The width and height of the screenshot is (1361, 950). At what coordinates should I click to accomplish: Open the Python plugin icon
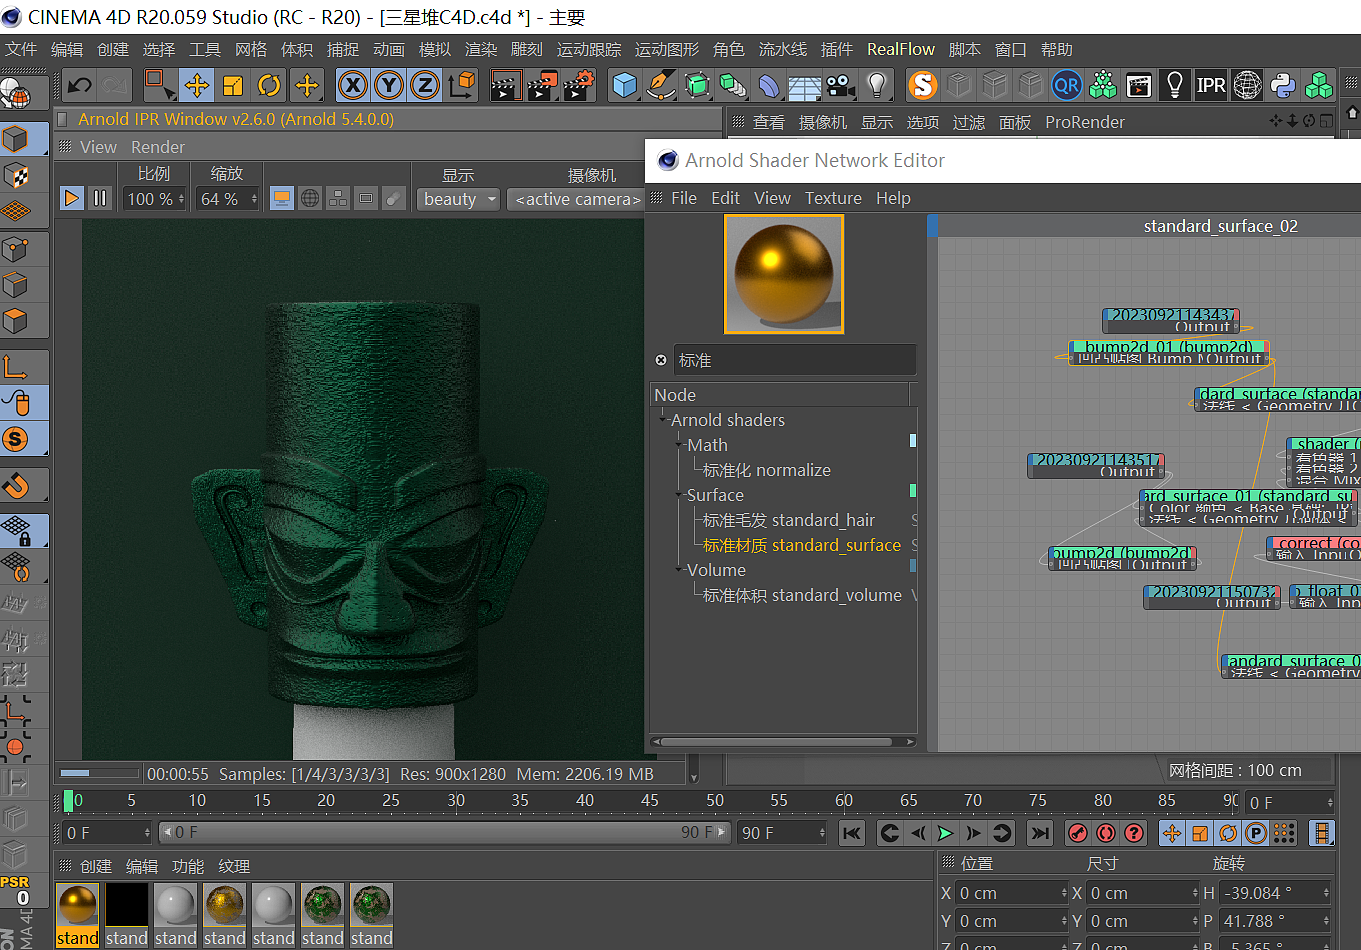point(1283,86)
